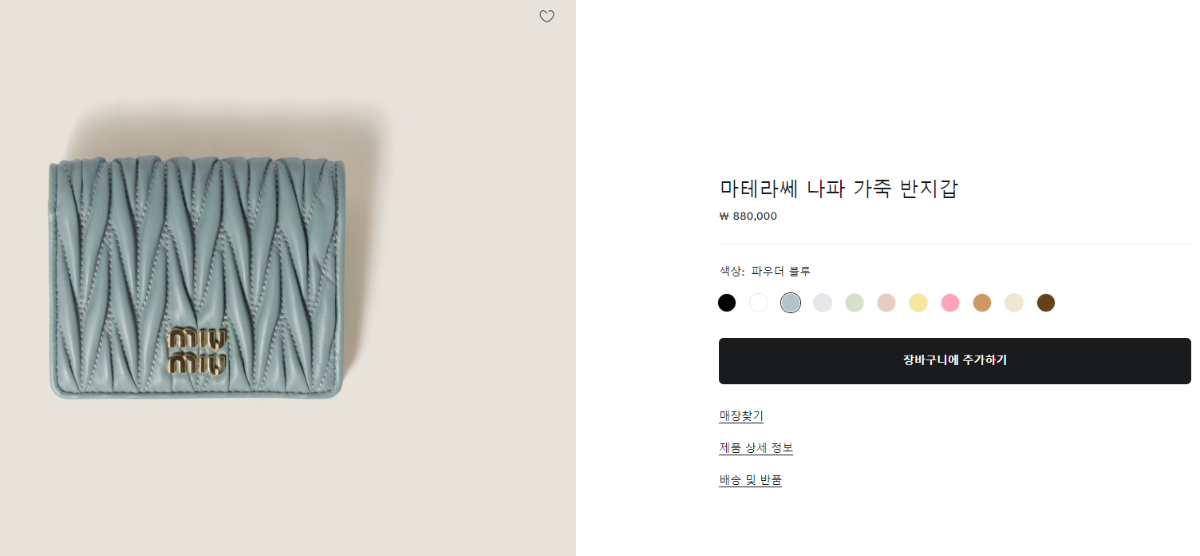Select the yellow color swatch
The height and width of the screenshot is (556, 1200).
[918, 303]
